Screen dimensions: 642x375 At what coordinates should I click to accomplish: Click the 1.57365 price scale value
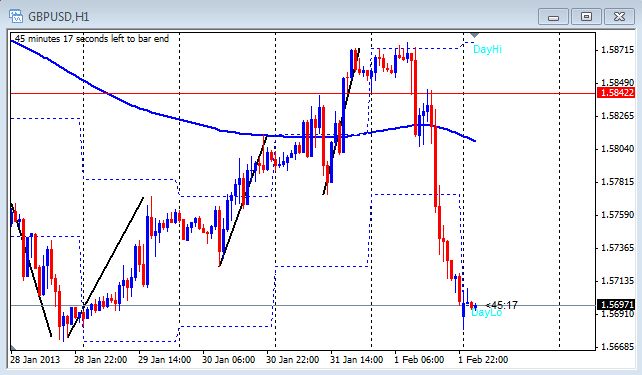[x=617, y=248]
